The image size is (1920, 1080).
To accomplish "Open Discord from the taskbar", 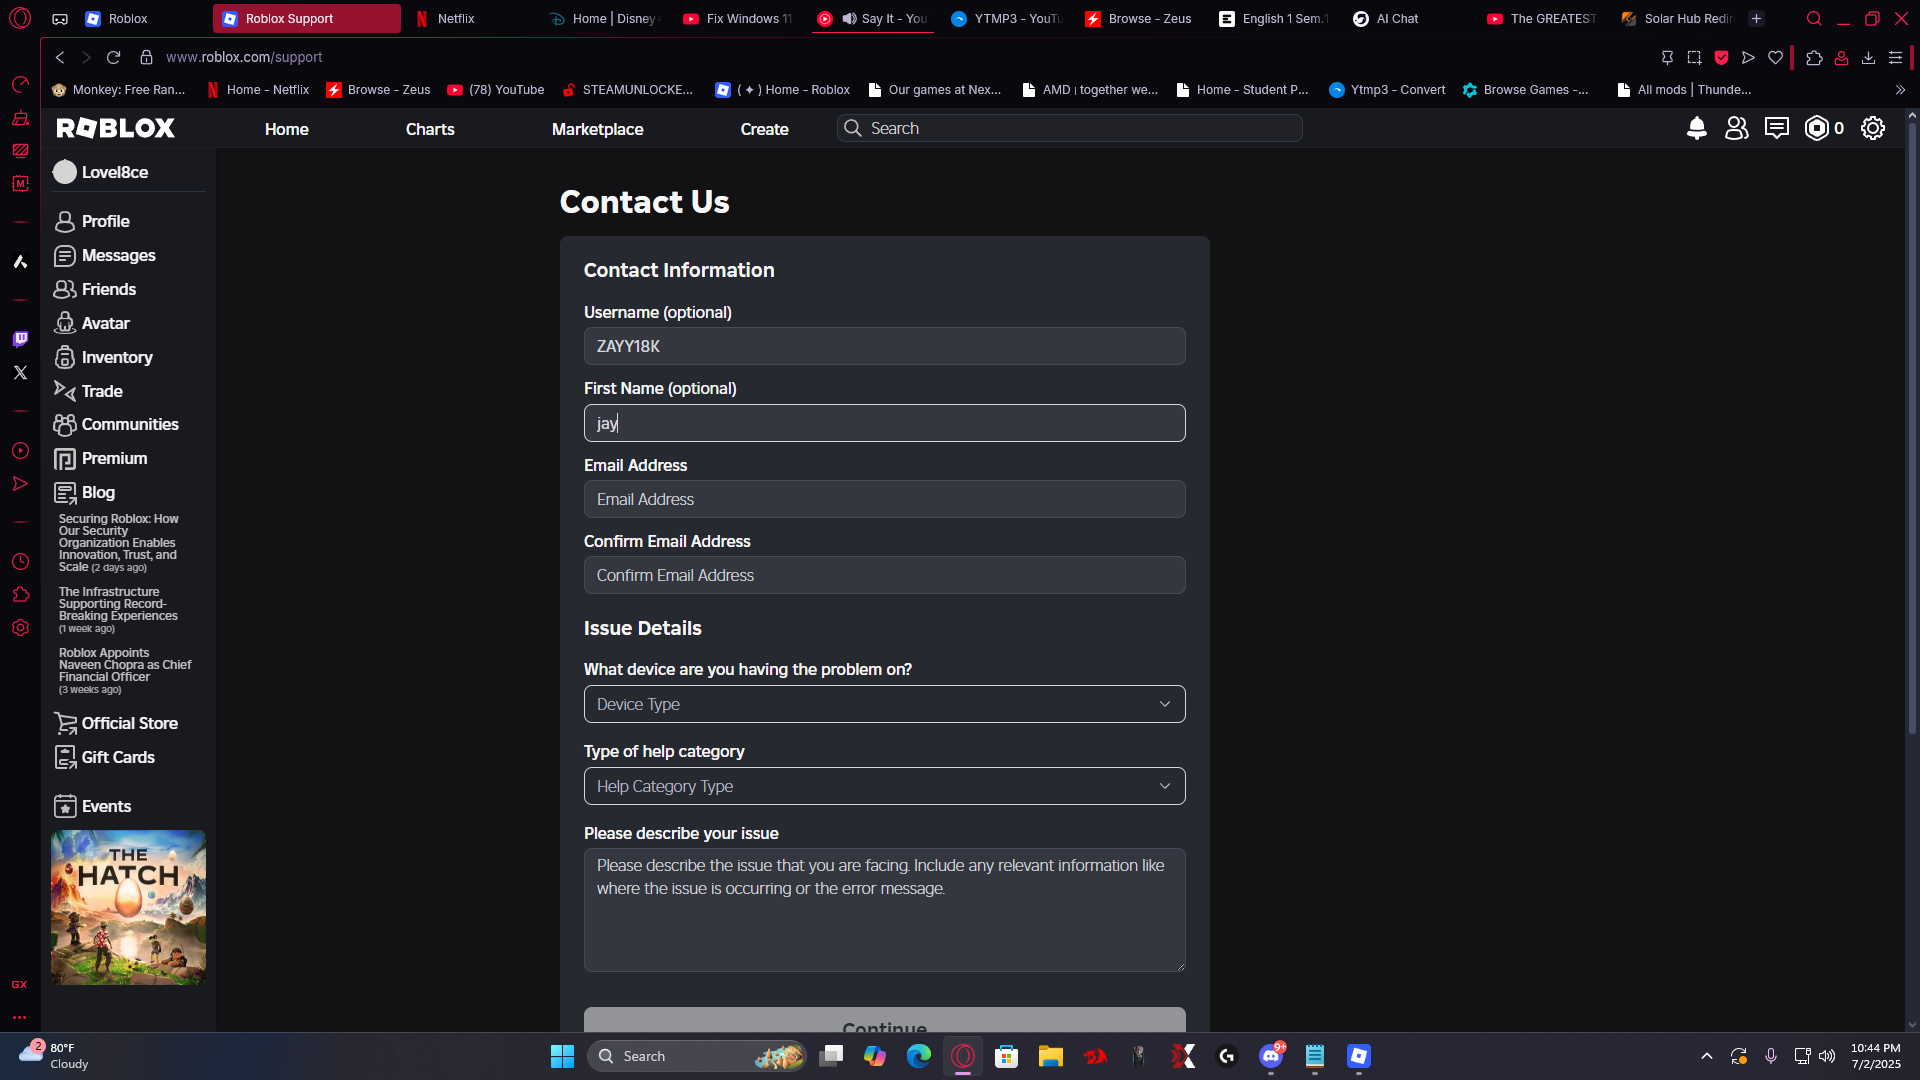I will point(1271,1056).
